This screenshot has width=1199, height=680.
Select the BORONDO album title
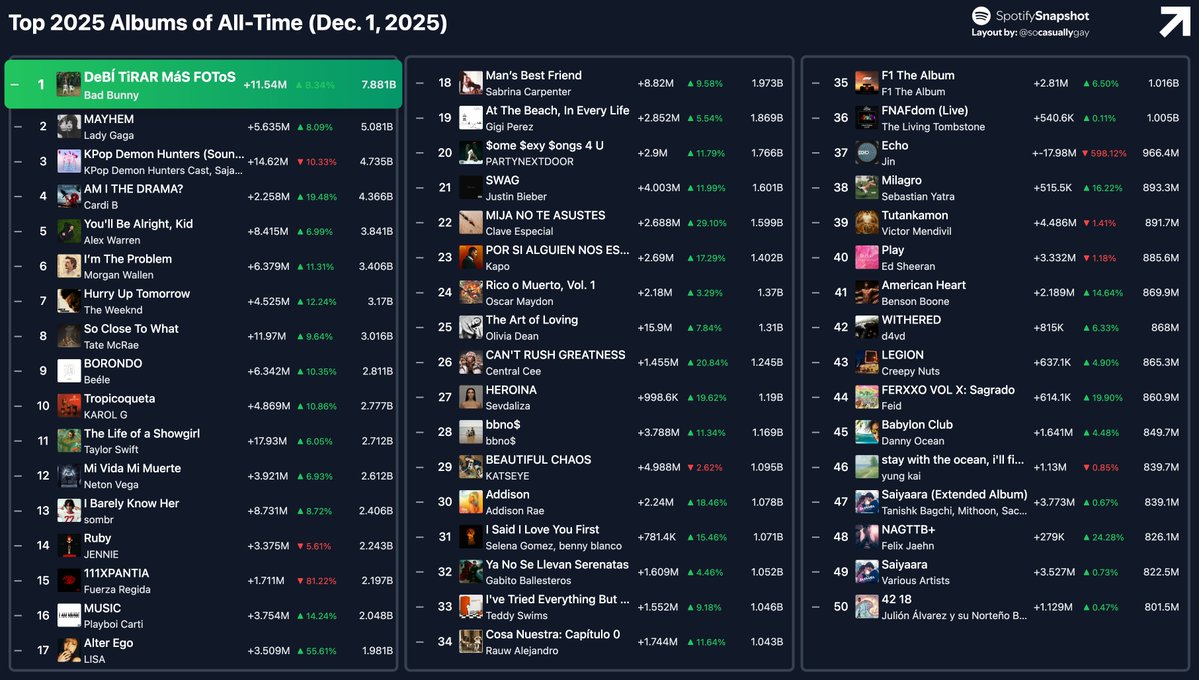point(113,363)
